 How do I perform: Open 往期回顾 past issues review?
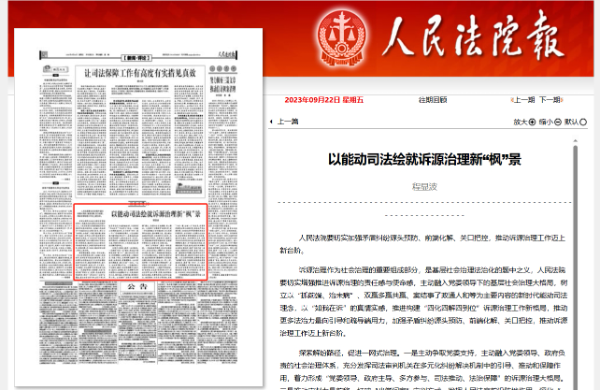pyautogui.click(x=433, y=100)
